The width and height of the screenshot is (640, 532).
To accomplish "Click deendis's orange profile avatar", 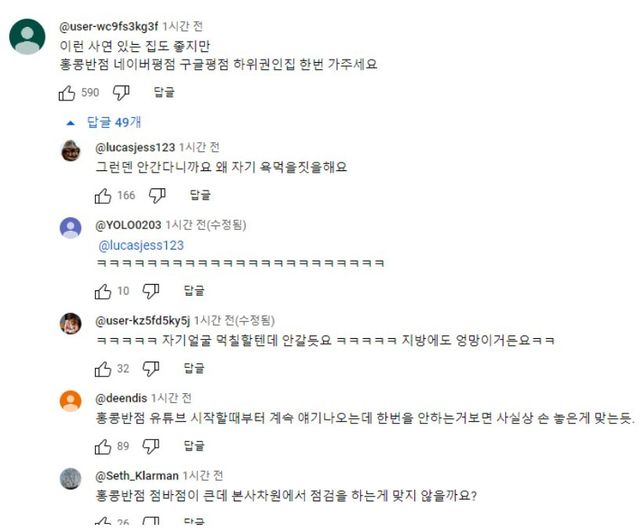I will [70, 401].
